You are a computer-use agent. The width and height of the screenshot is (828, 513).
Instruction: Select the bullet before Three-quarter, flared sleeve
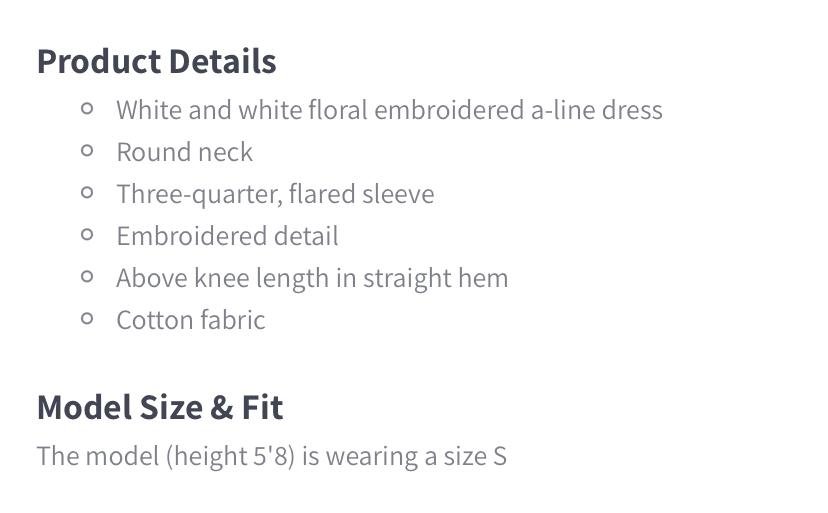coord(87,192)
